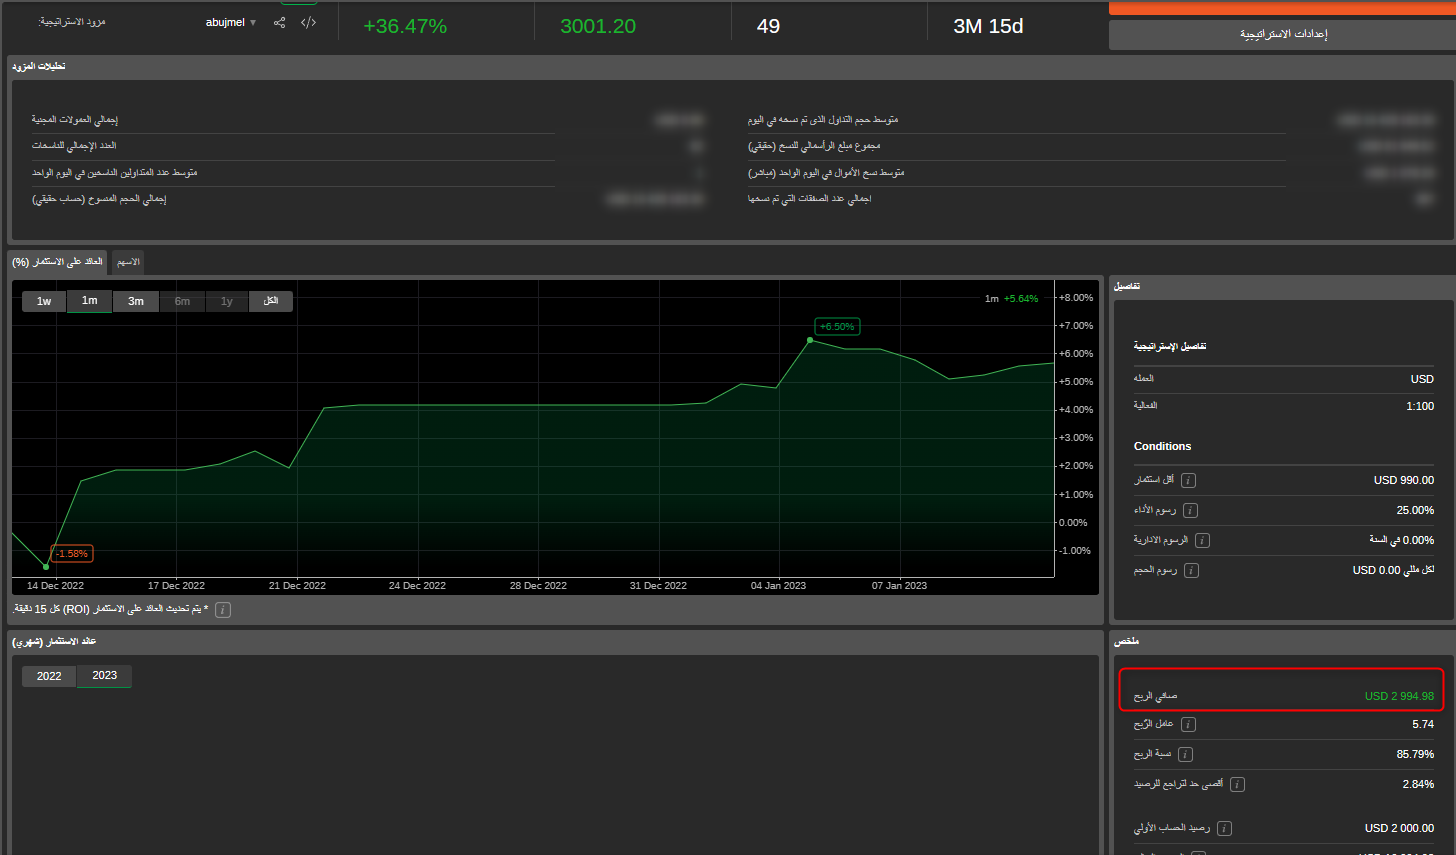Click info icon beside أقصى حد لتراجع الرصيد
This screenshot has height=855, width=1456.
click(1237, 784)
